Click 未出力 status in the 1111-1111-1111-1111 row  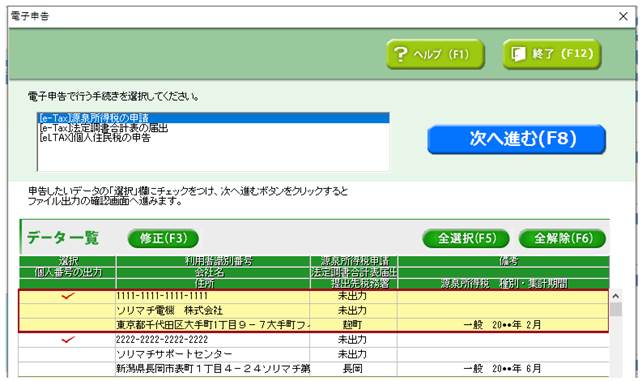click(353, 296)
